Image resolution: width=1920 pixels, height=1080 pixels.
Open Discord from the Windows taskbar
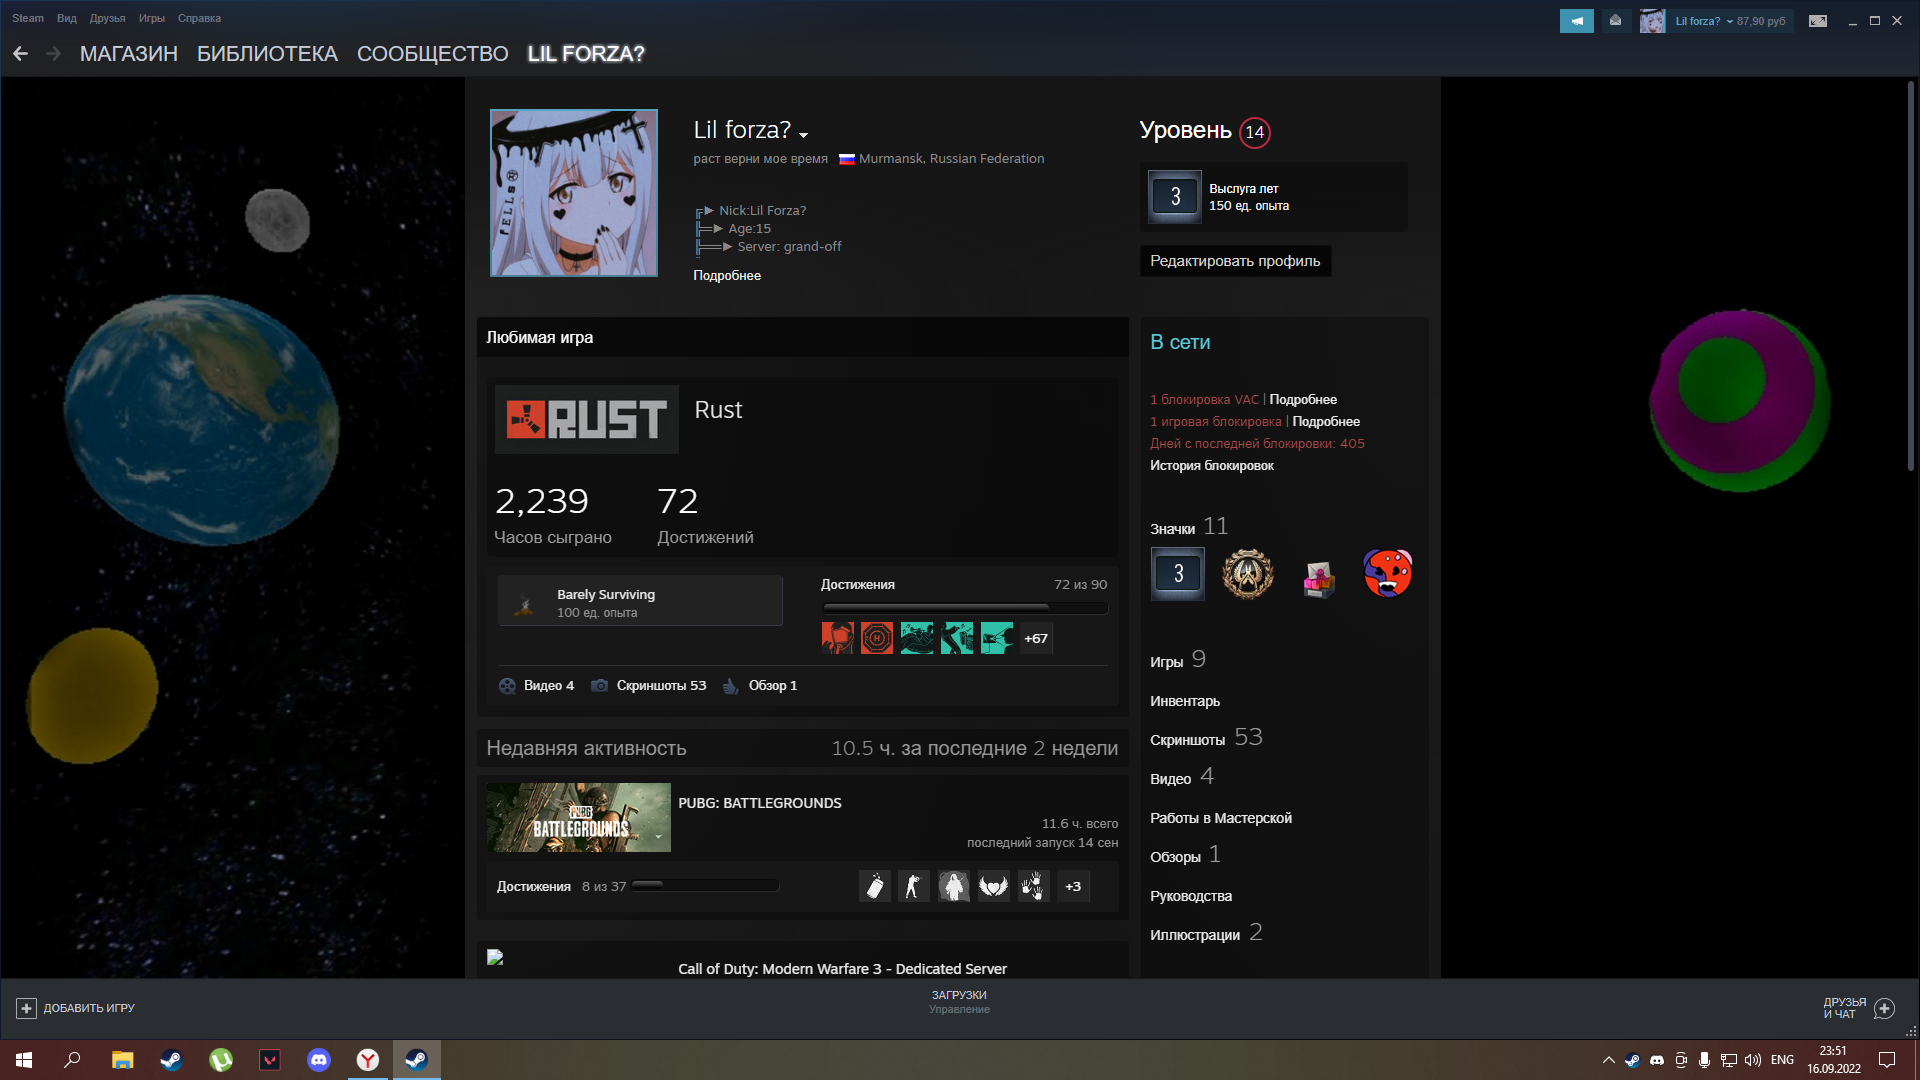(318, 1060)
